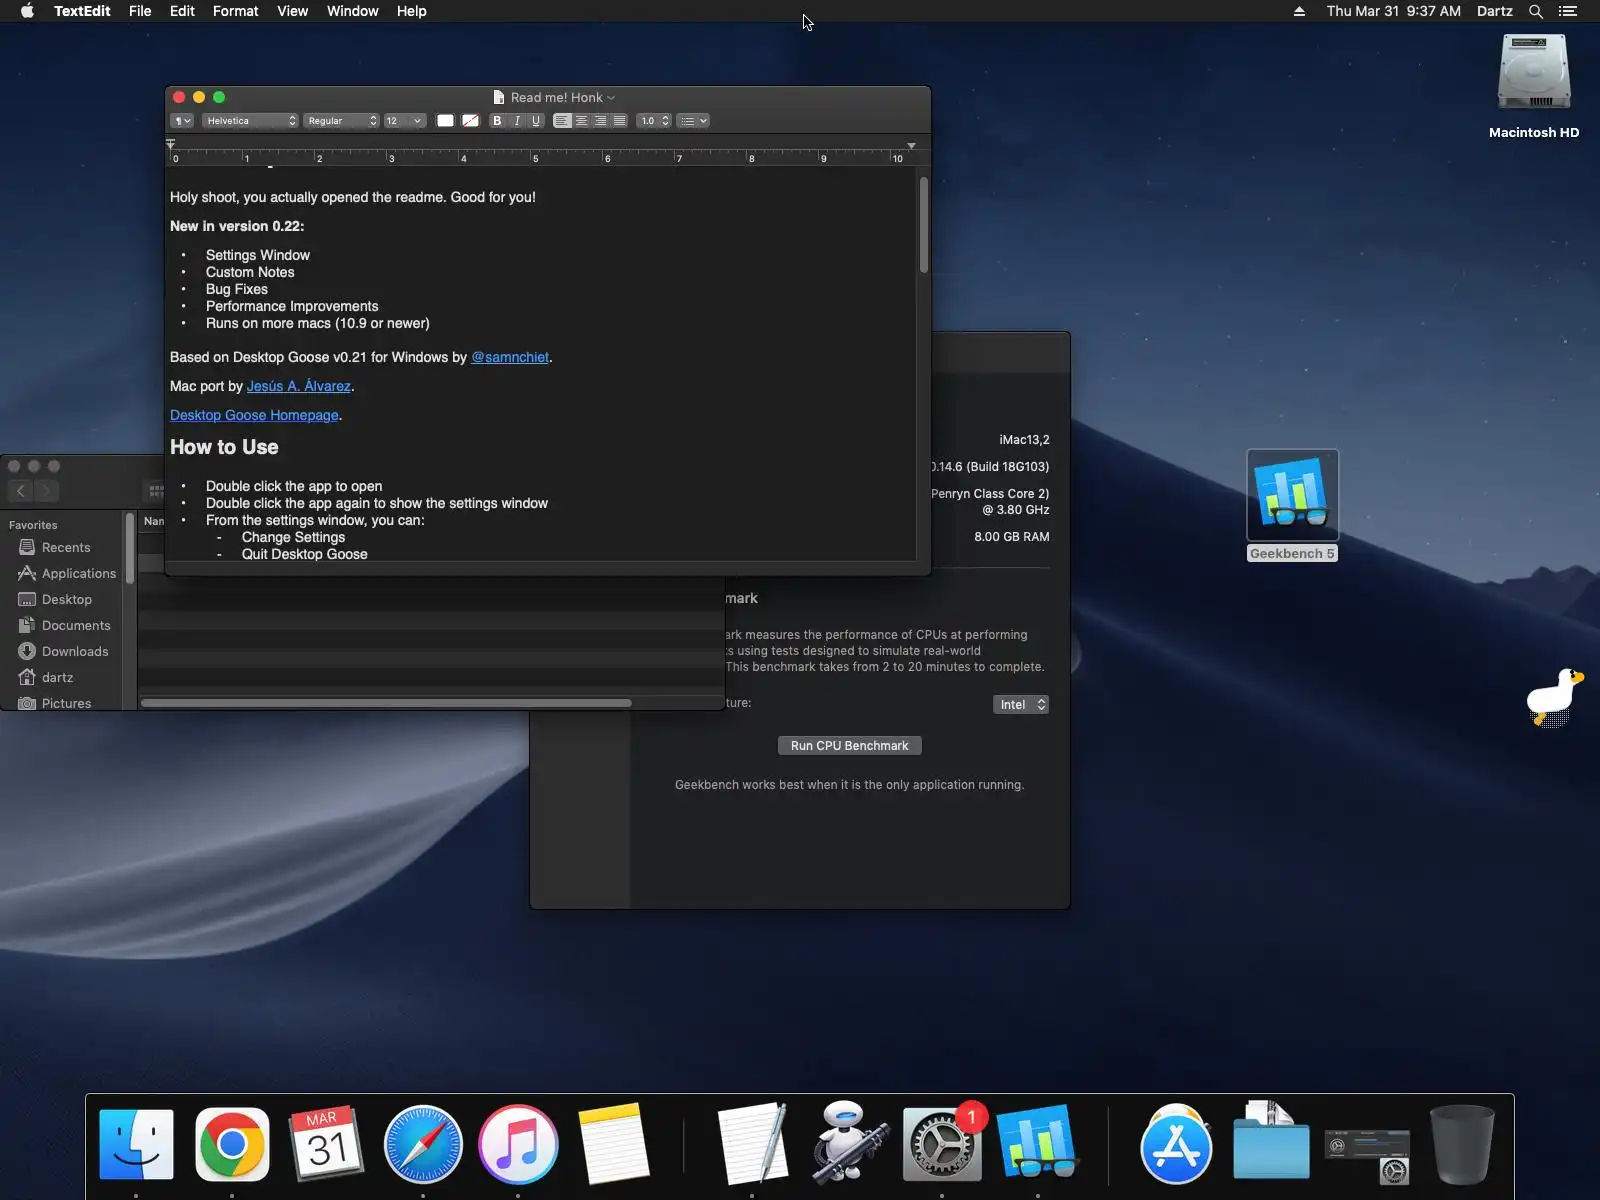Open the Regular typeface dropdown
Image resolution: width=1600 pixels, height=1200 pixels.
(x=341, y=121)
